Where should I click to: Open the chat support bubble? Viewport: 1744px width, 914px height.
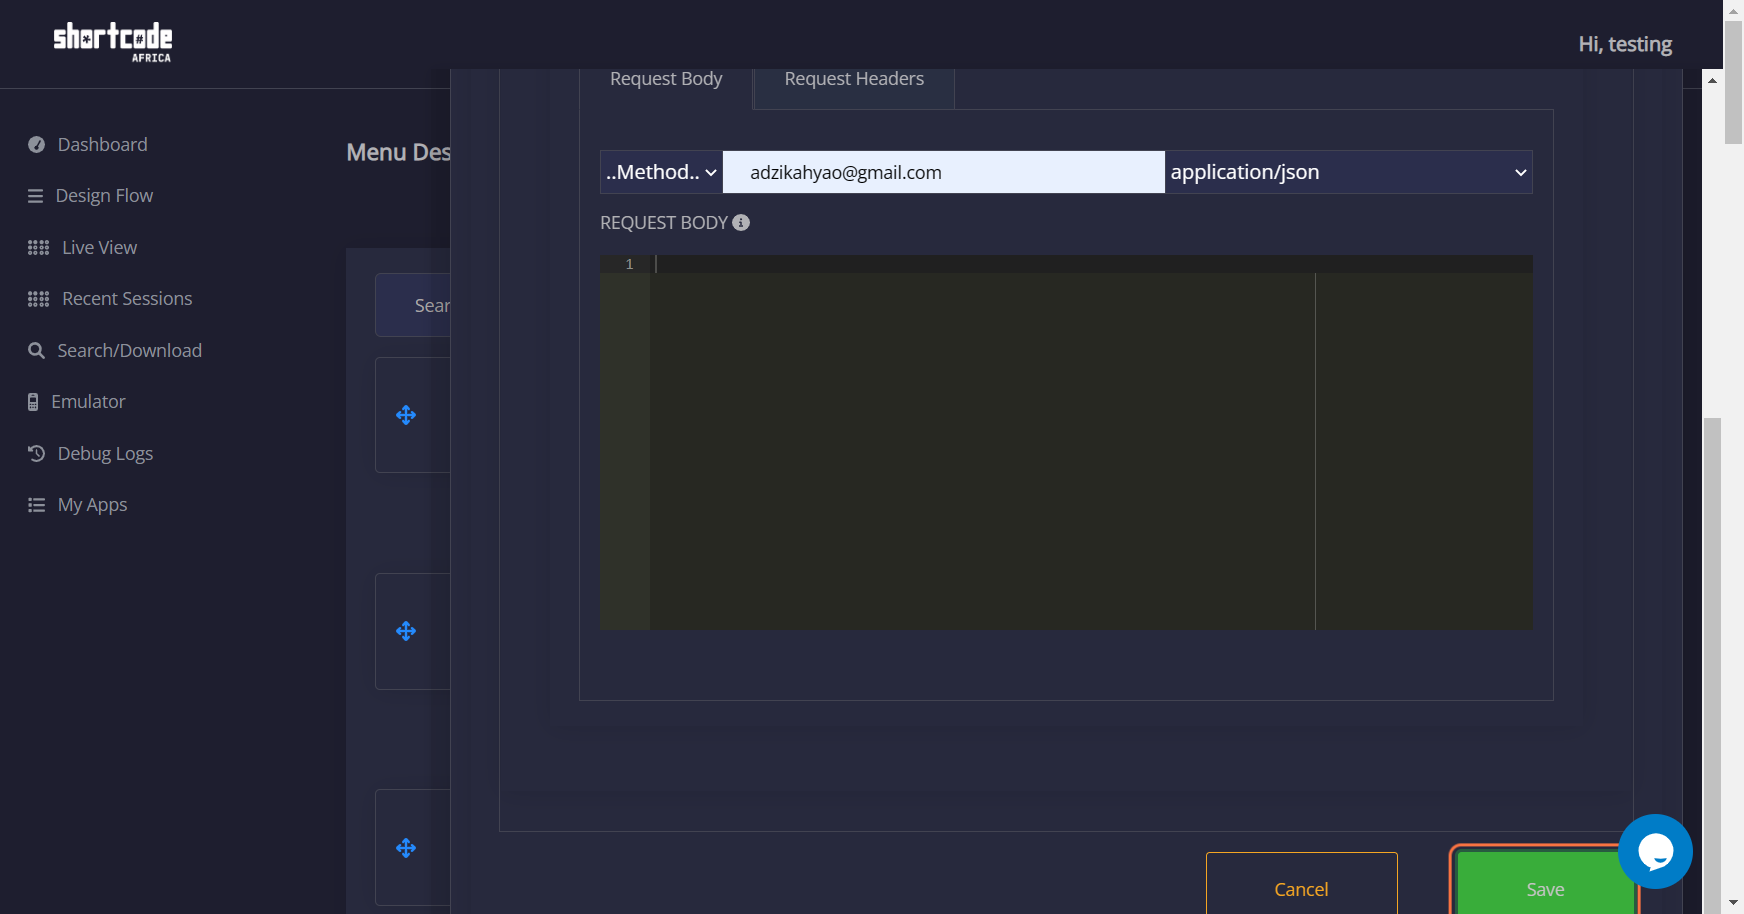coord(1655,851)
